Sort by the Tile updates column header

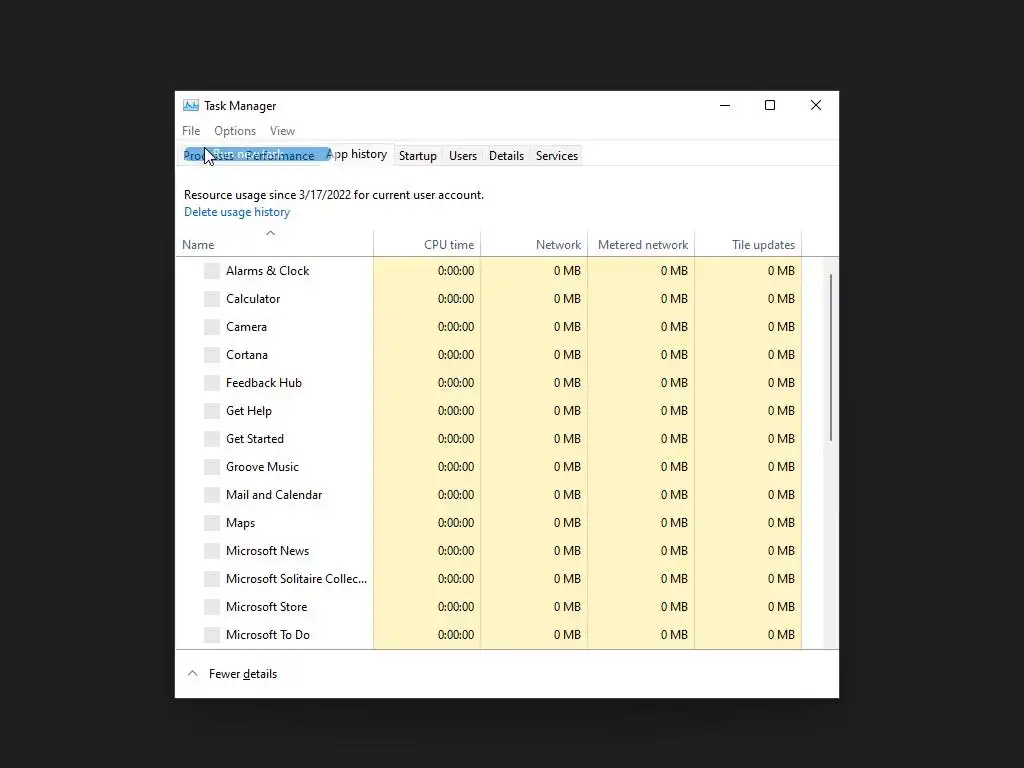point(748,243)
